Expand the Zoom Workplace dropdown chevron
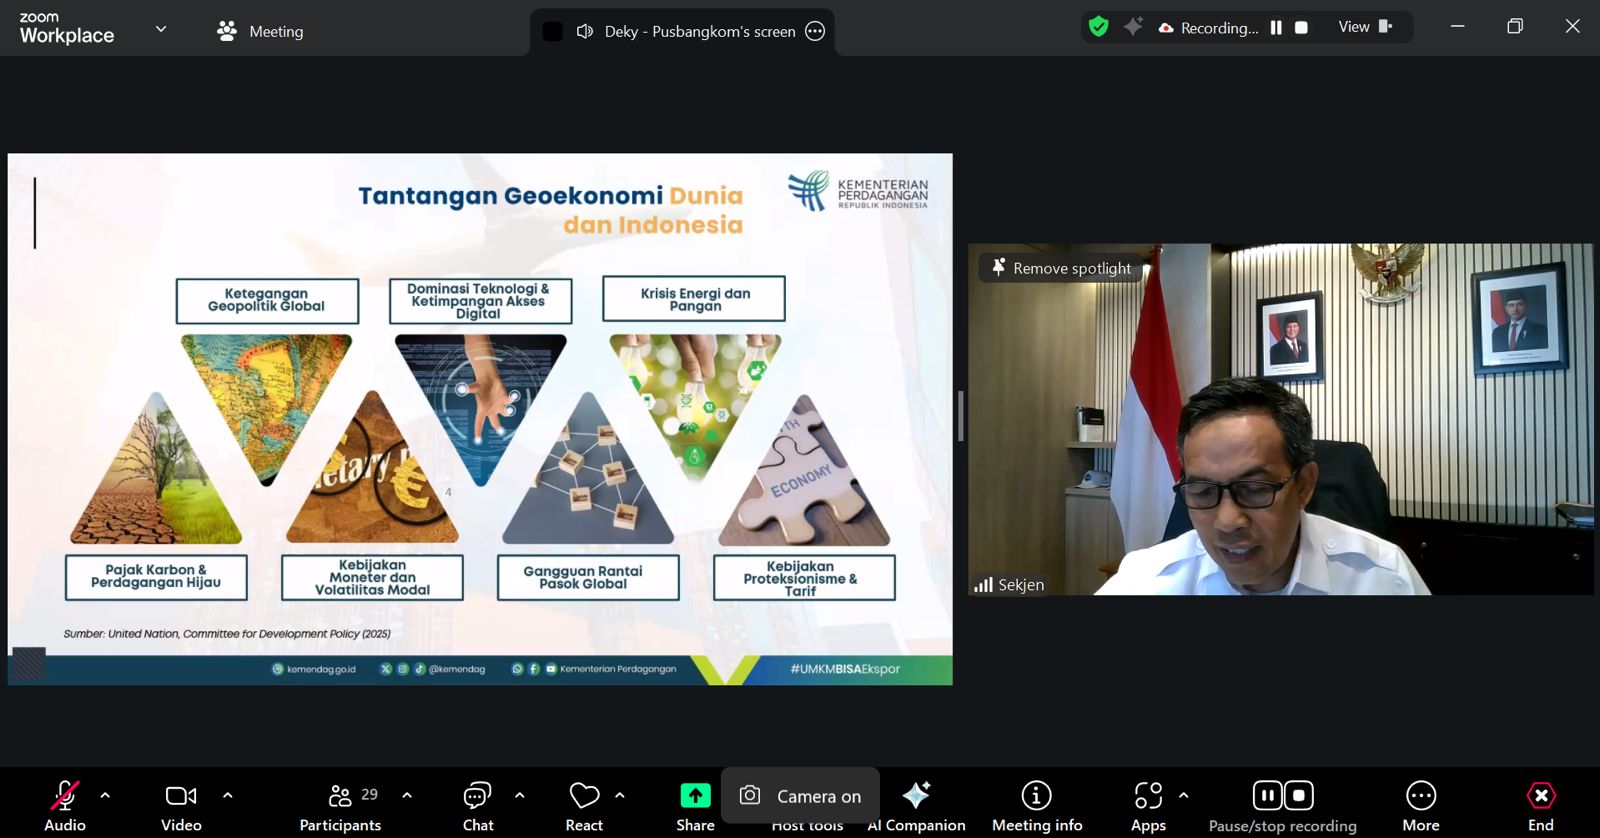Viewport: 1600px width, 838px height. (161, 29)
